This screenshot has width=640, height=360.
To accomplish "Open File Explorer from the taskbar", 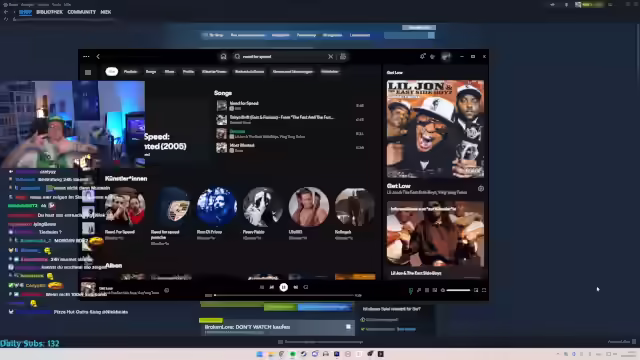I will tap(271, 354).
